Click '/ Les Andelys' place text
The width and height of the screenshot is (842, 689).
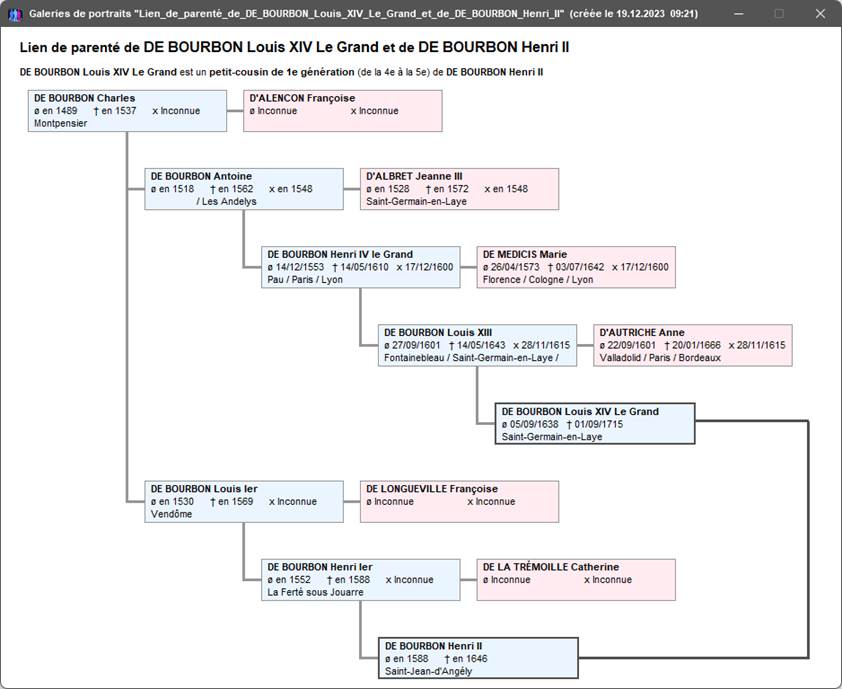click(226, 201)
